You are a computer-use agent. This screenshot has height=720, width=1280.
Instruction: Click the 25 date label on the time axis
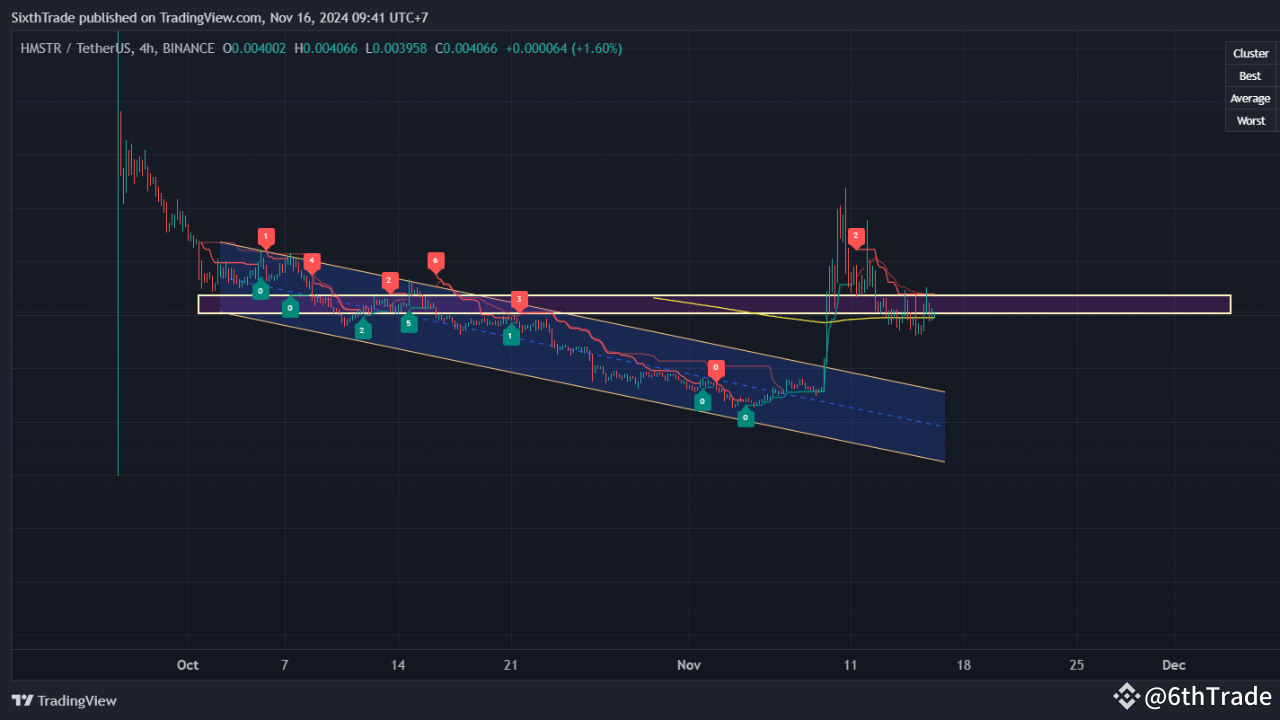pos(1077,665)
